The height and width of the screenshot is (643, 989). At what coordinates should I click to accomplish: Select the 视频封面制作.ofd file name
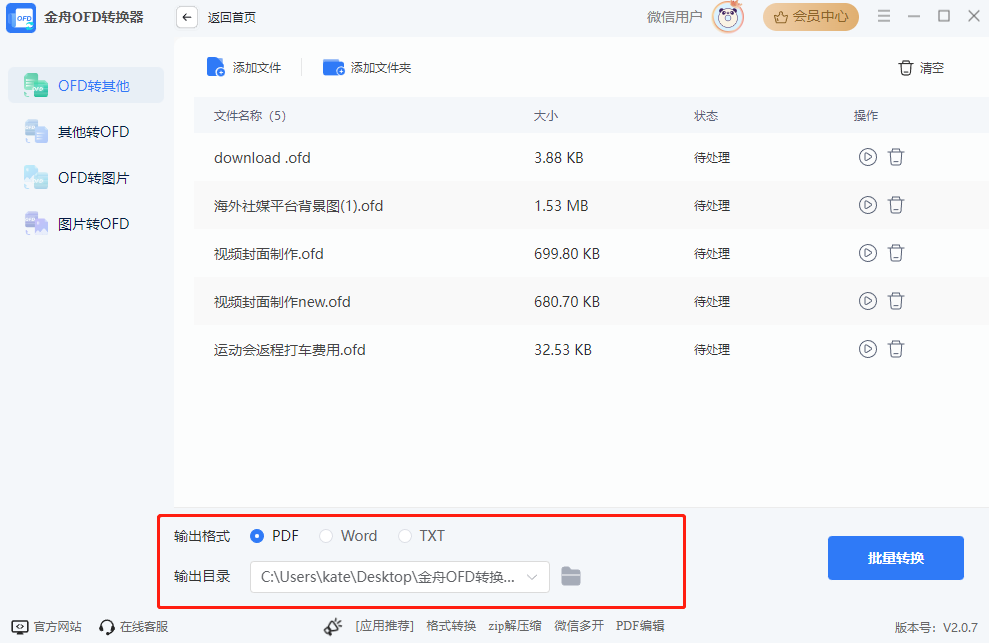(269, 254)
